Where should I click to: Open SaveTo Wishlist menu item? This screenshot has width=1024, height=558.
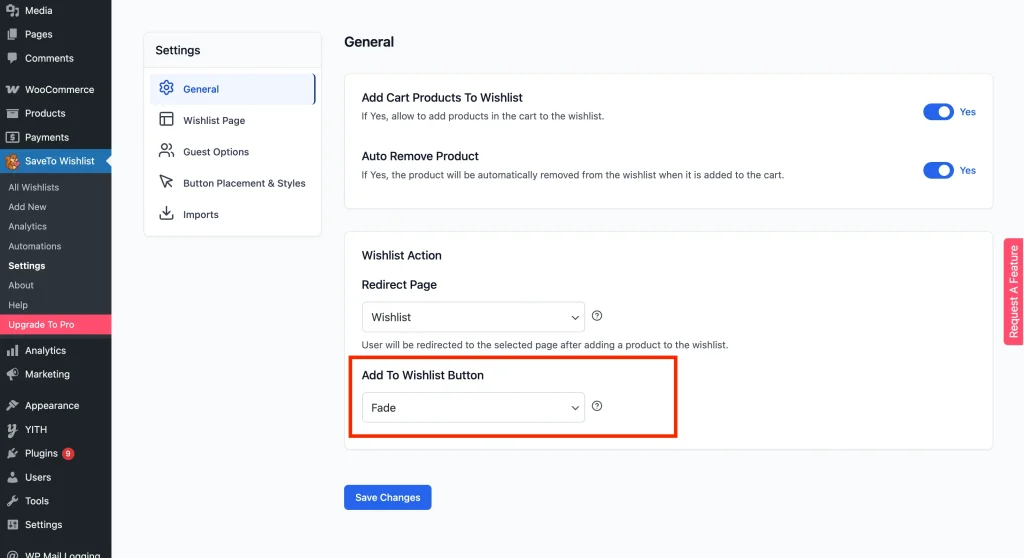point(56,161)
